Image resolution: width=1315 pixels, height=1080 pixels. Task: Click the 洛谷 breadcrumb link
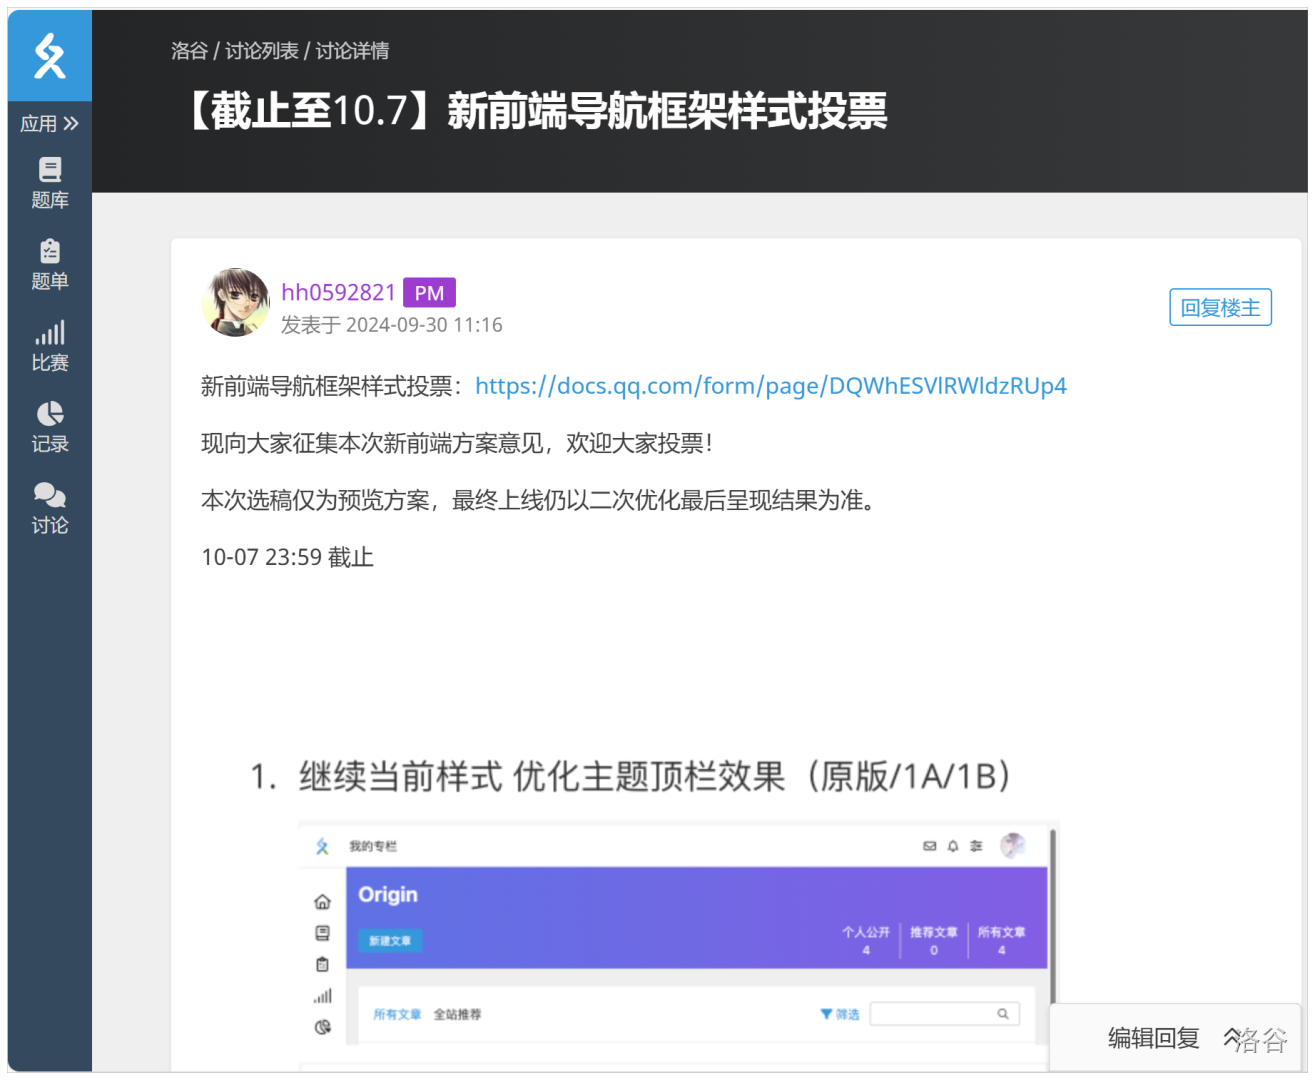coord(189,51)
